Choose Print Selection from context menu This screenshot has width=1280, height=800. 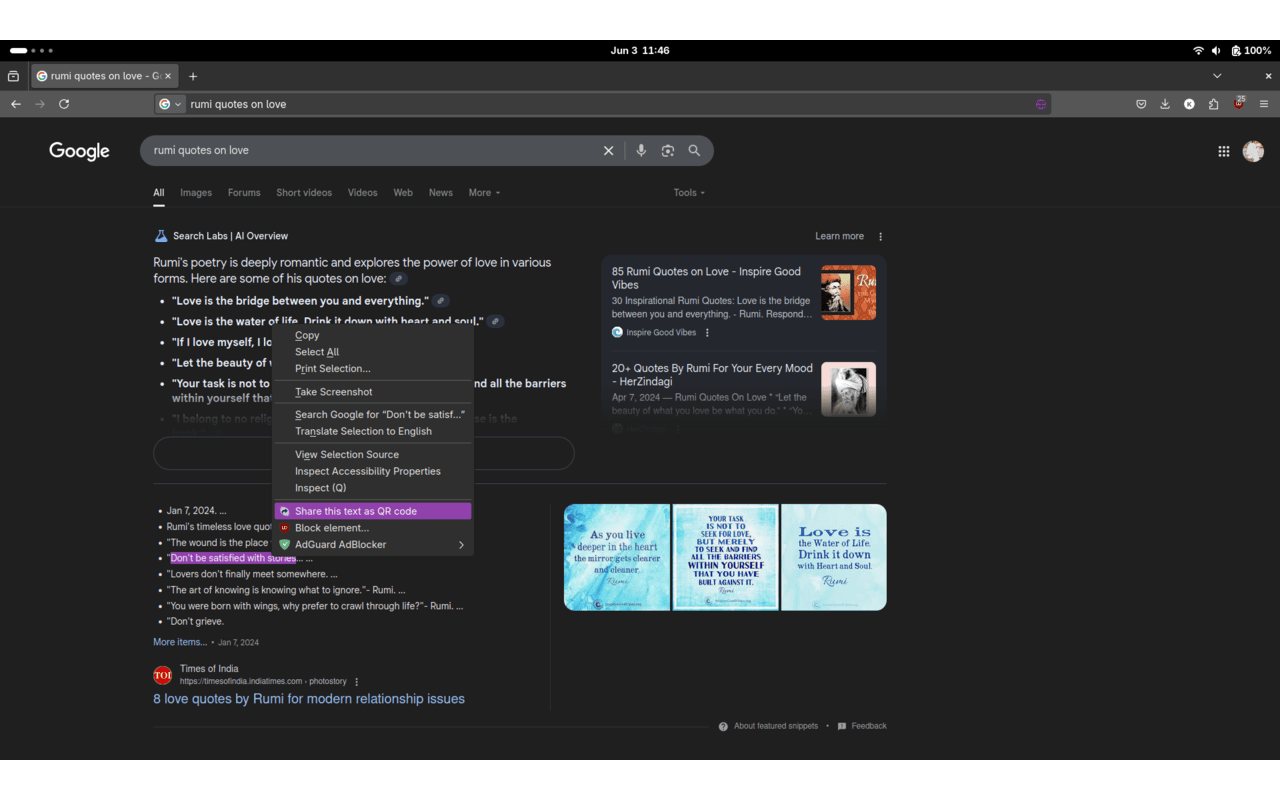373,369
